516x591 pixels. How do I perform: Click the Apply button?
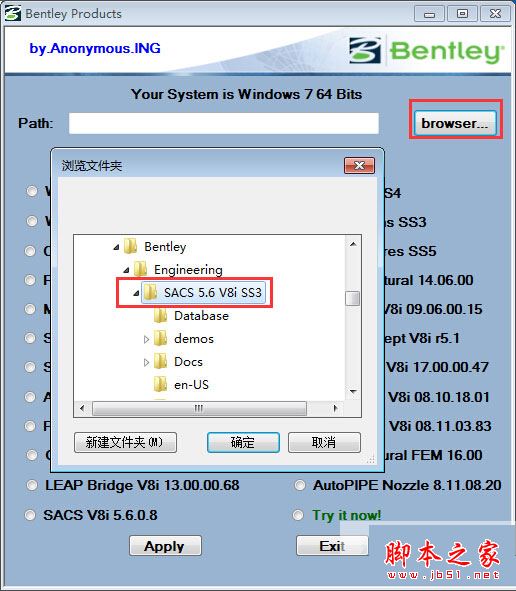165,546
